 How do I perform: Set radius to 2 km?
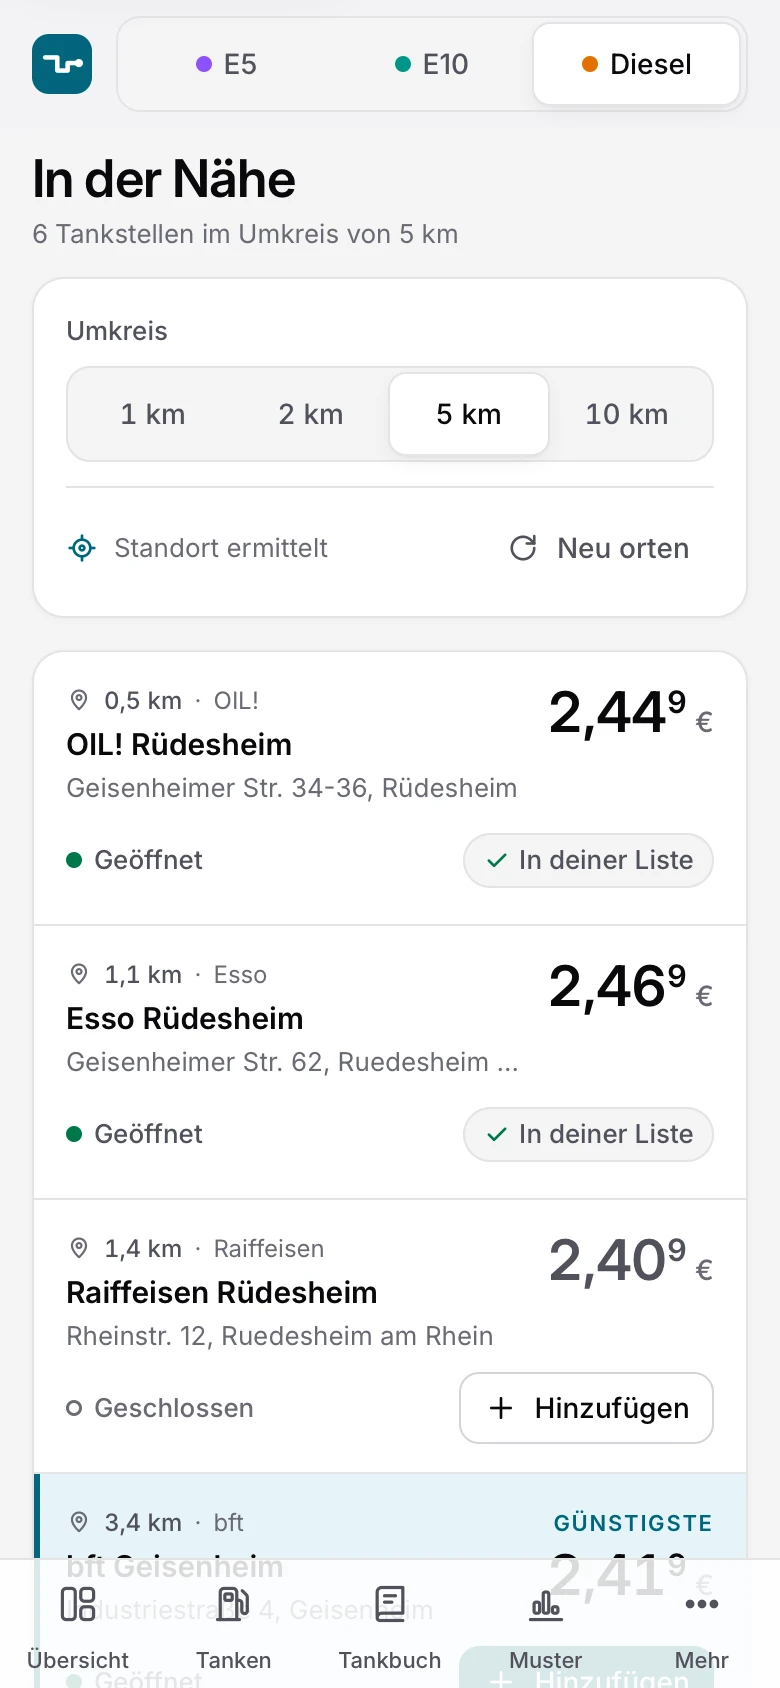point(311,414)
